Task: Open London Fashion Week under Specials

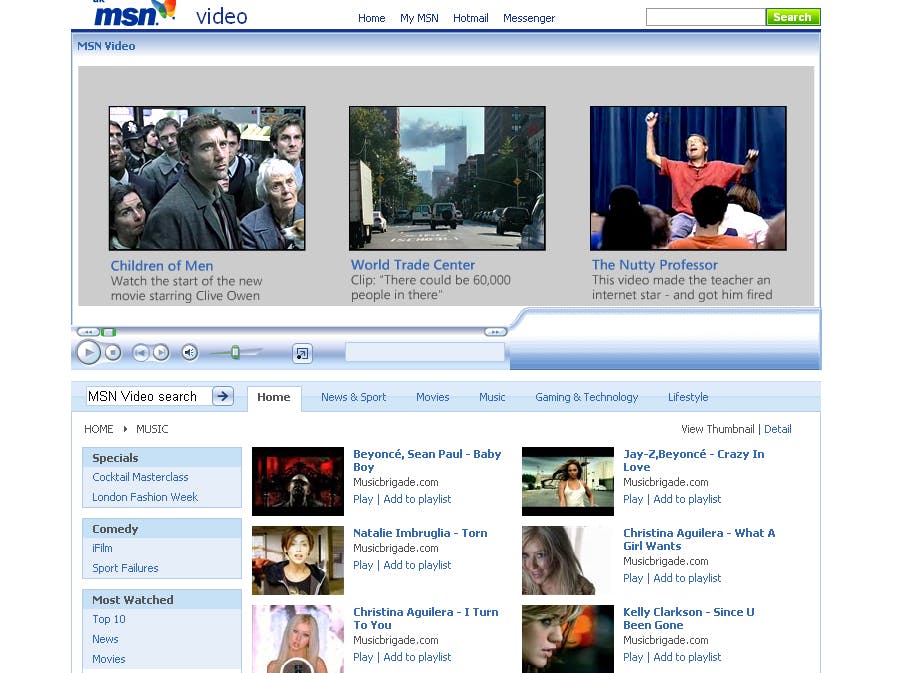Action: (145, 497)
